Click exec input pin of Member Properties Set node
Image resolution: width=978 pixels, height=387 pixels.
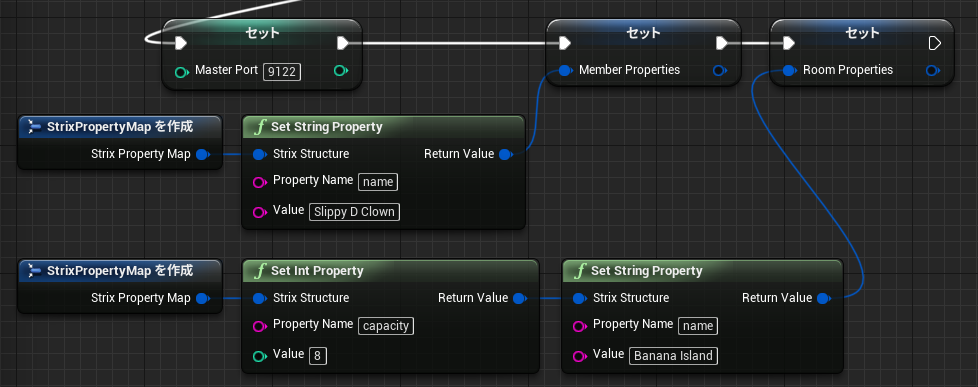[x=564, y=43]
